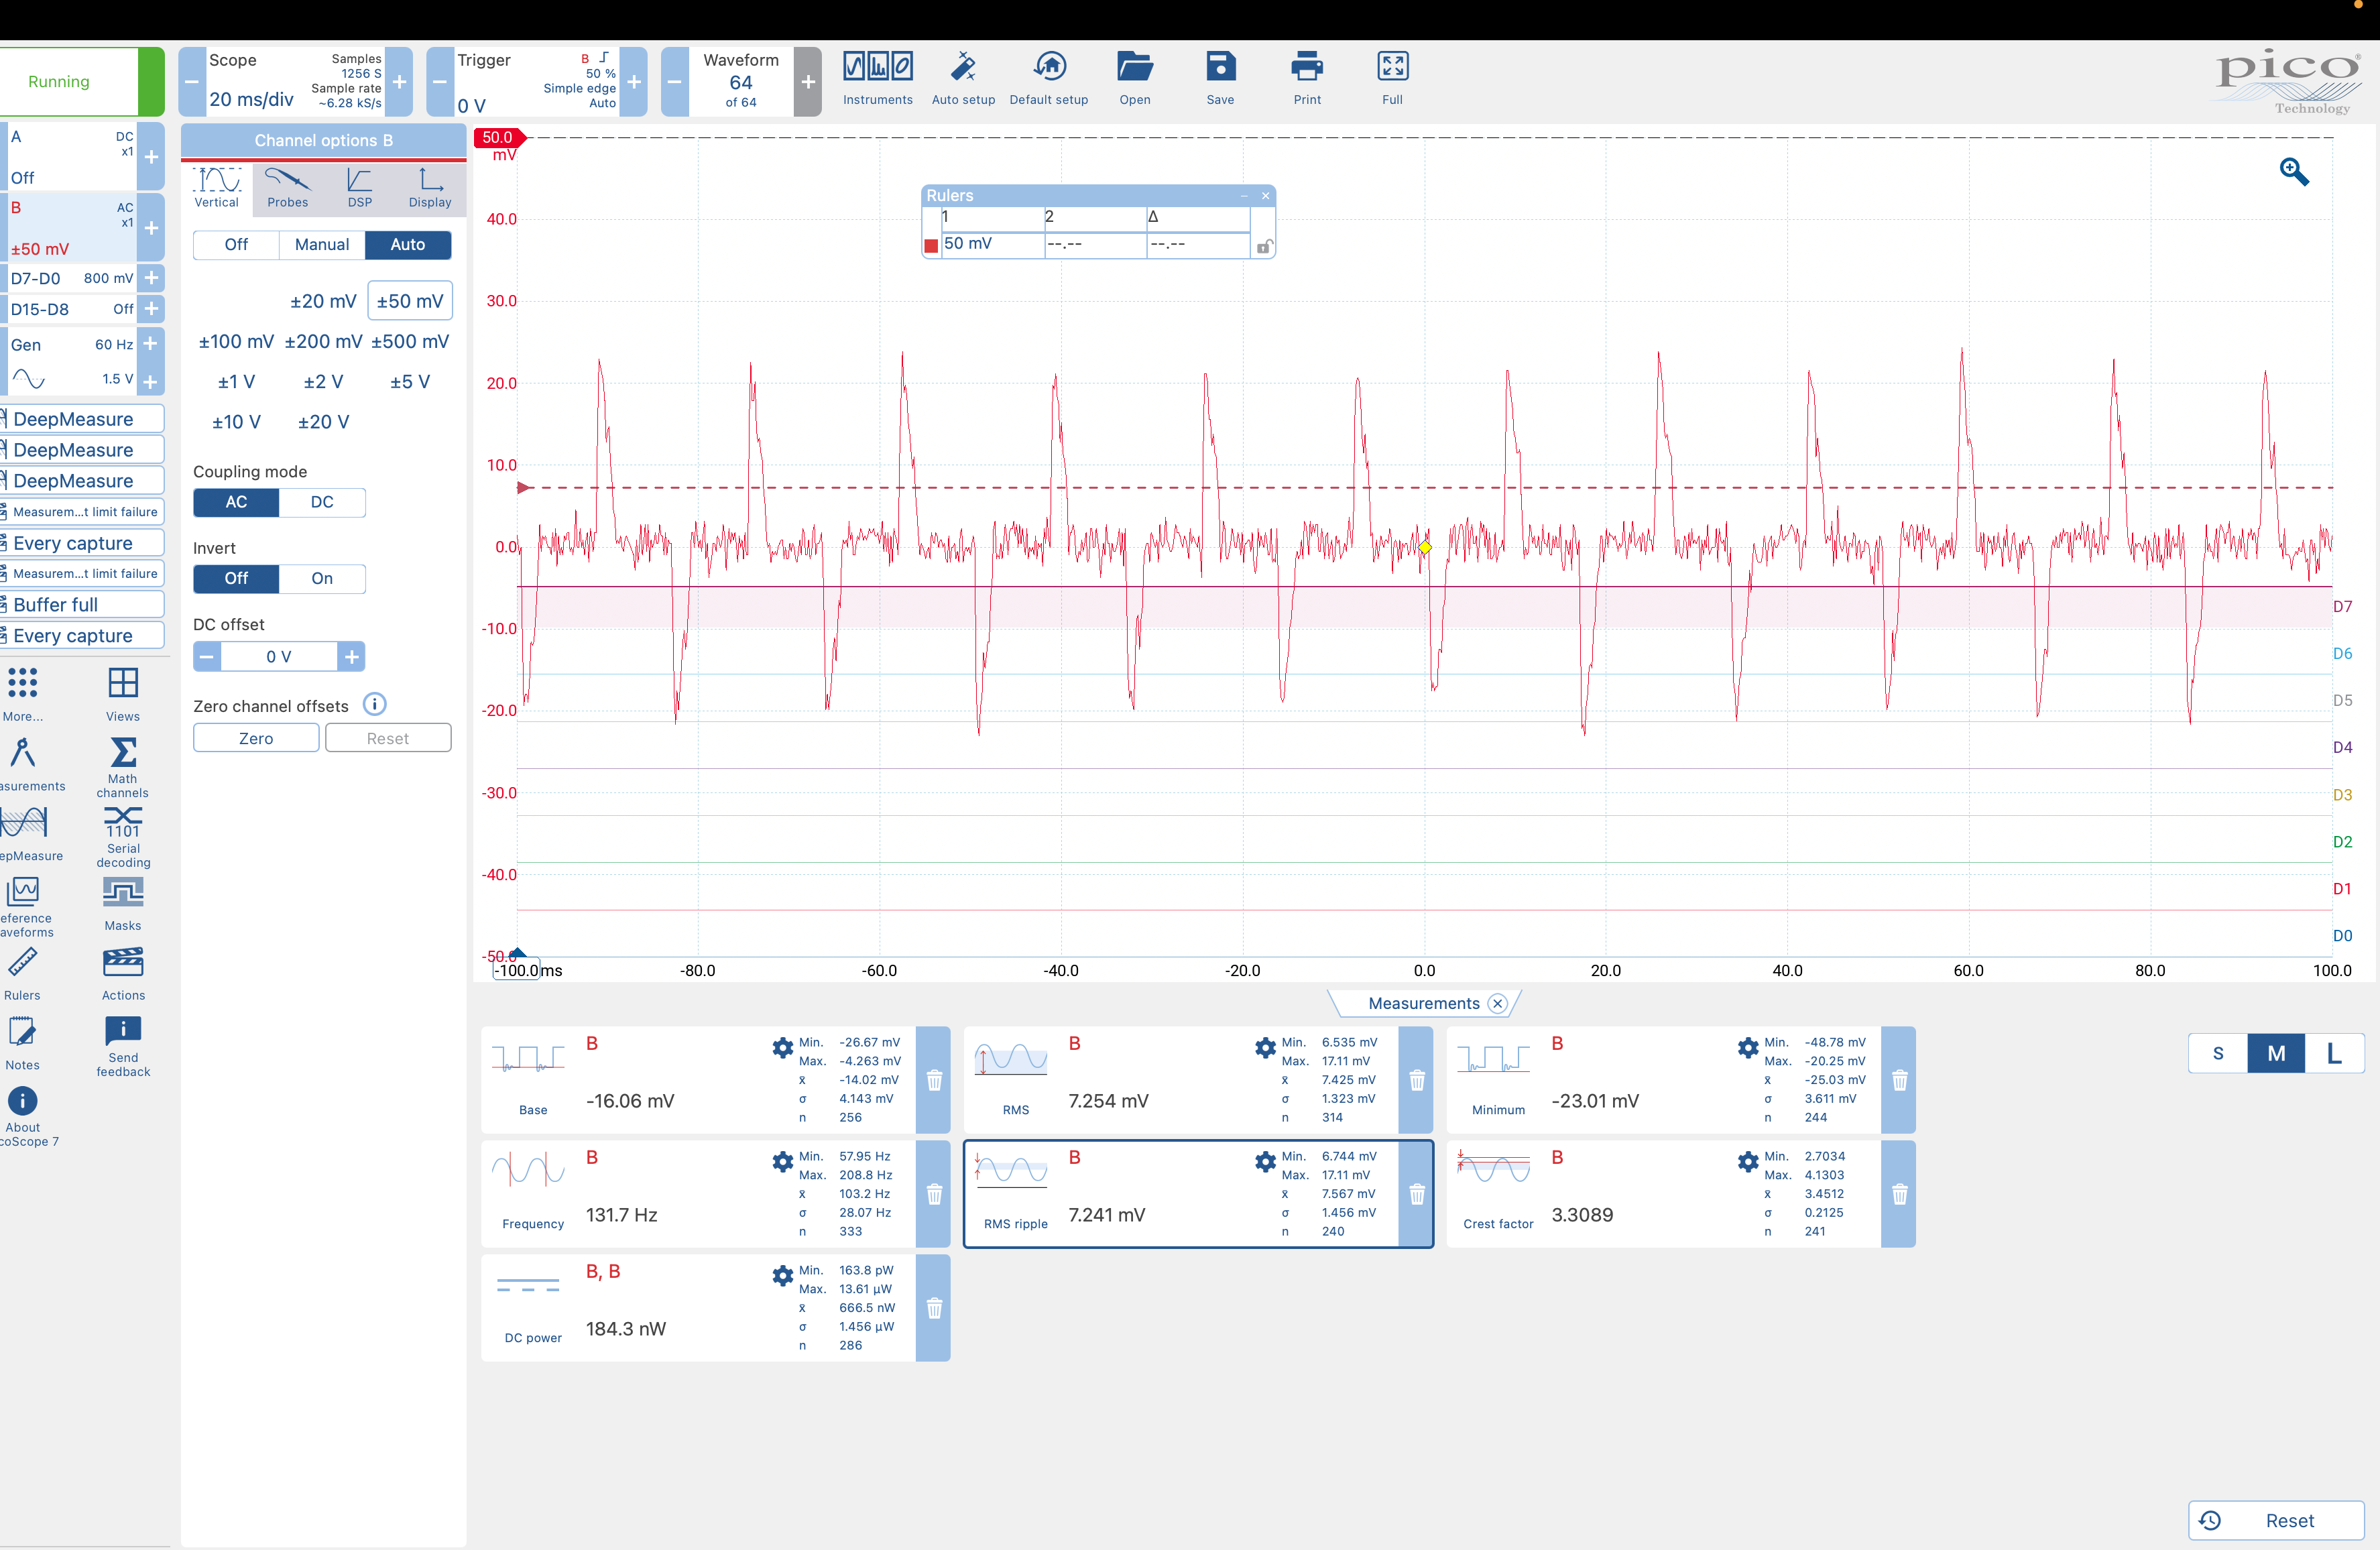Delete the Crest factor measurement
Screen dimensions: 2380x1550
[x=1899, y=1194]
